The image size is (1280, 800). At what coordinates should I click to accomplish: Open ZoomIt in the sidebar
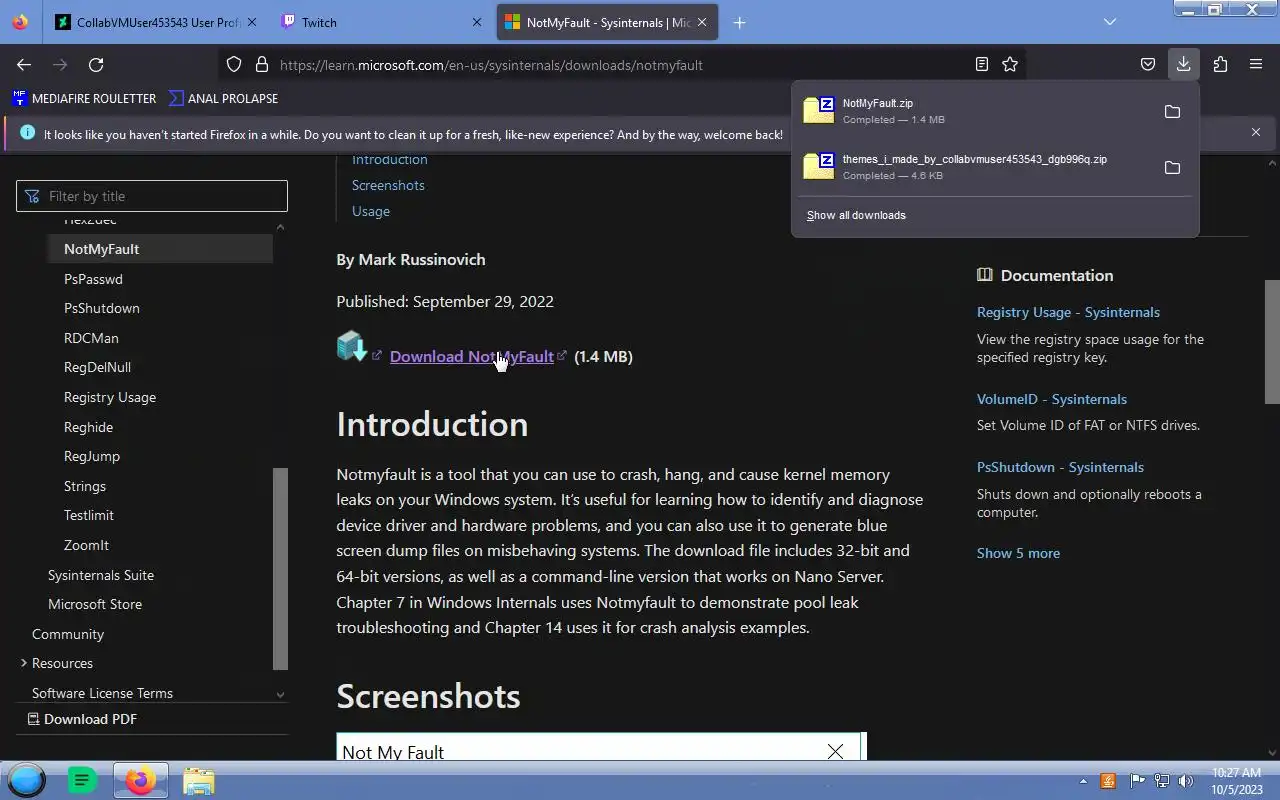tap(86, 545)
